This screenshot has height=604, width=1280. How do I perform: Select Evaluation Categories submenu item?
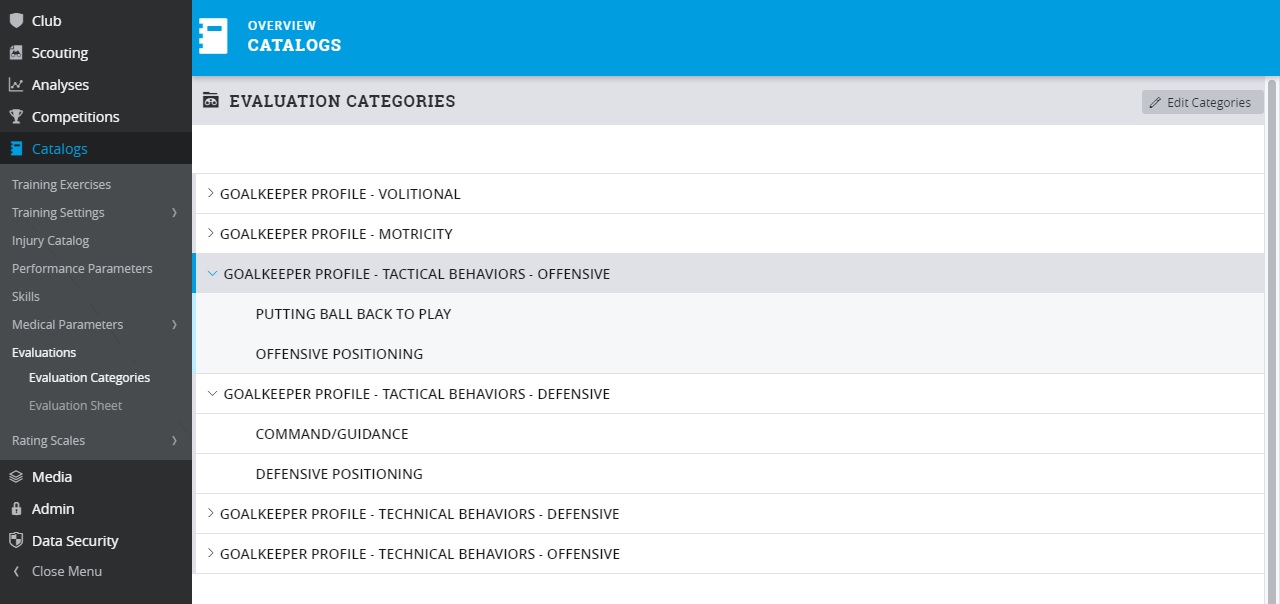tap(89, 378)
